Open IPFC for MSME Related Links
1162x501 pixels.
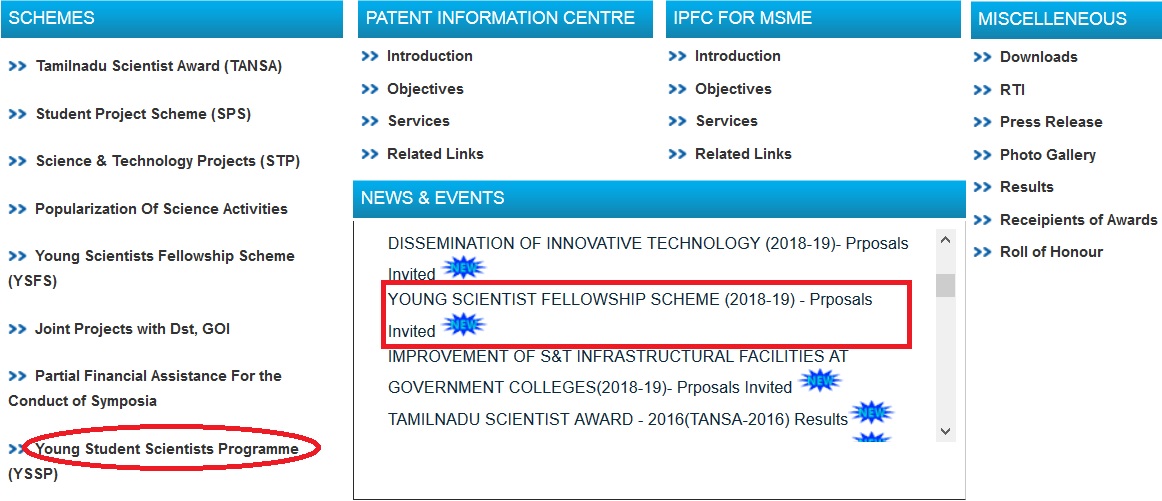[x=743, y=154]
